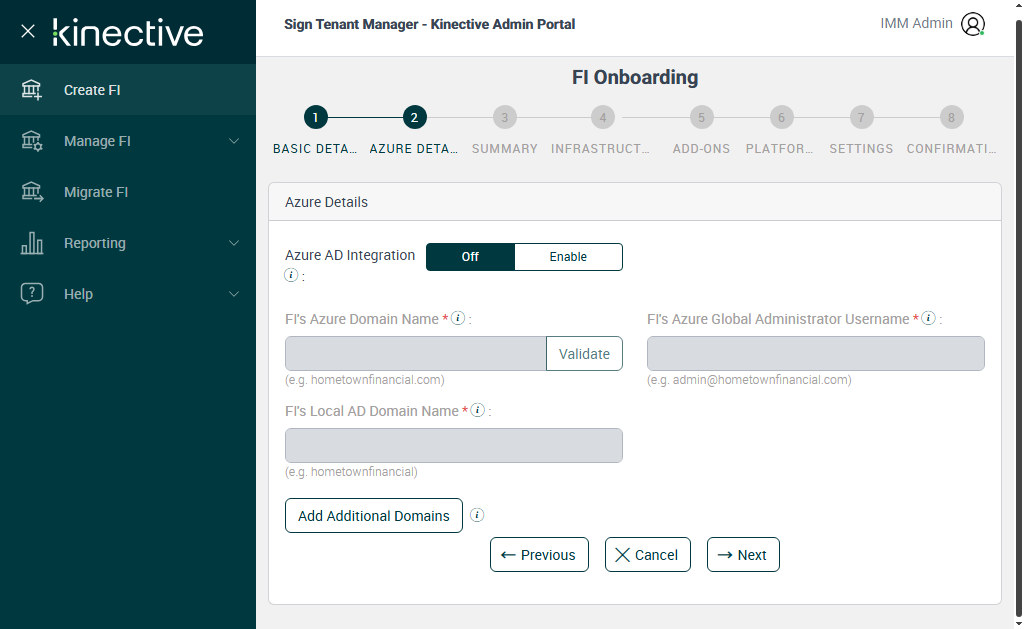Screen dimensions: 1024x629
Task: Click info icon next to Azure Domain Name
Action: 458,318
